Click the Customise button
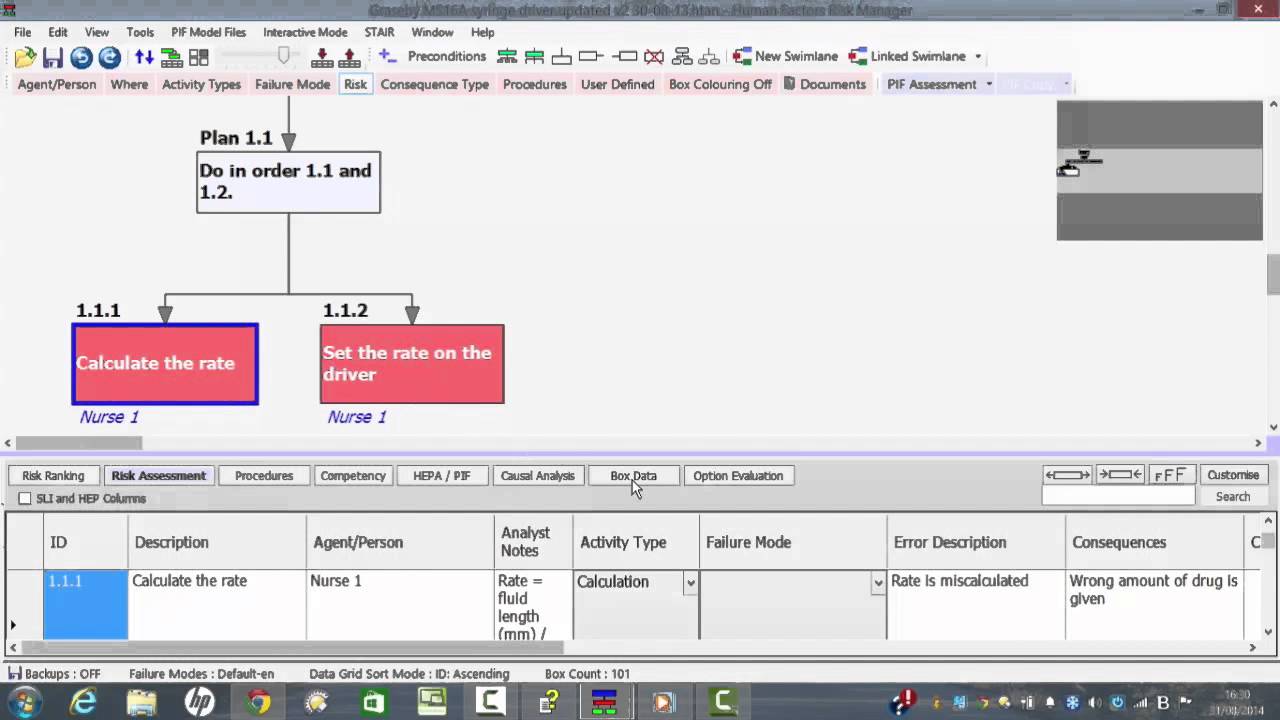1280x720 pixels. [1233, 475]
